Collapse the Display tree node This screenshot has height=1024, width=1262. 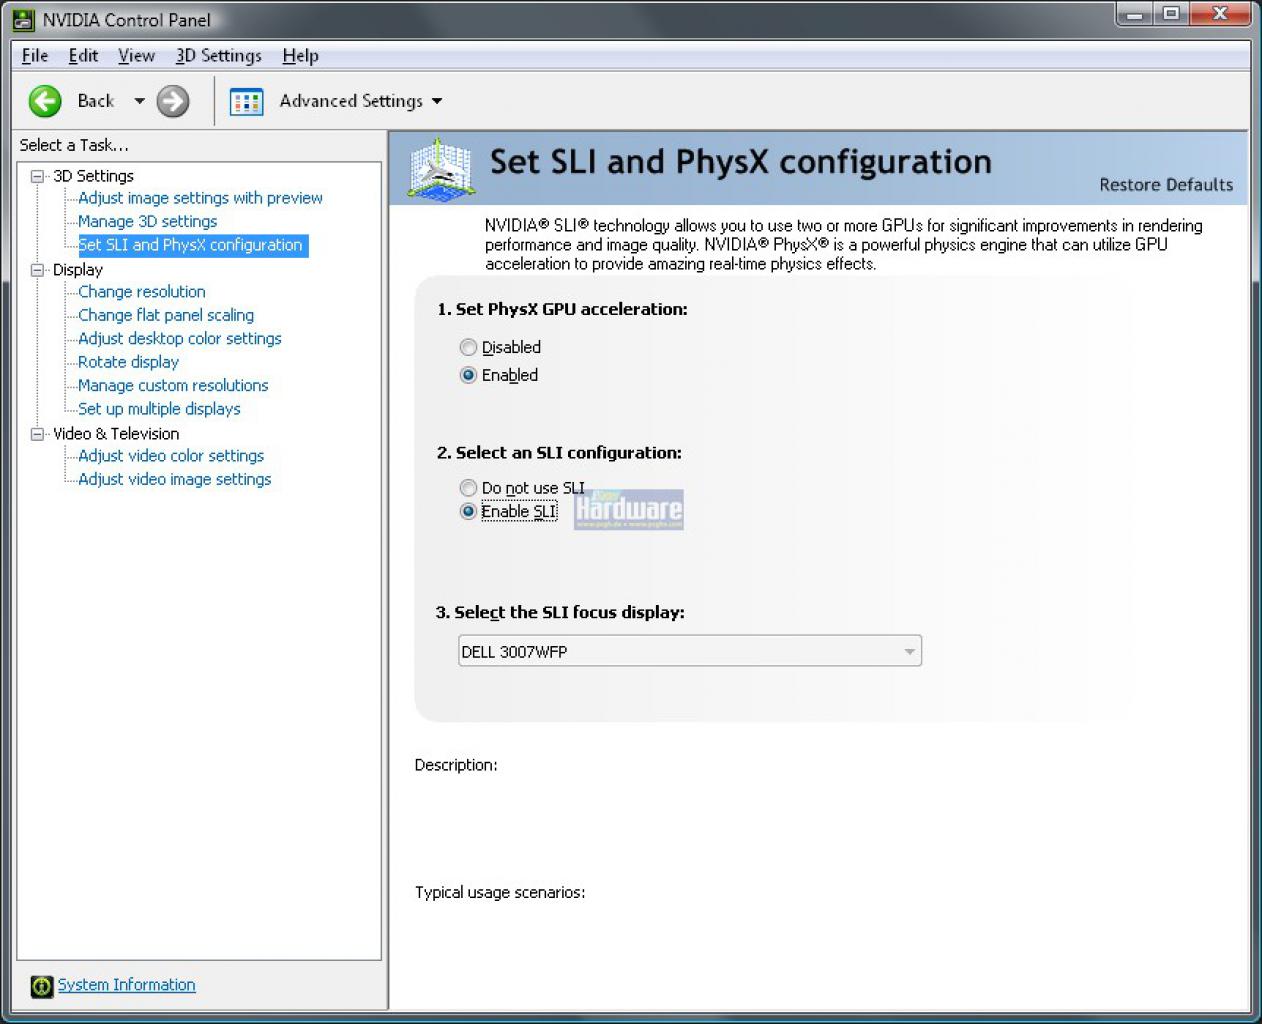(x=38, y=270)
